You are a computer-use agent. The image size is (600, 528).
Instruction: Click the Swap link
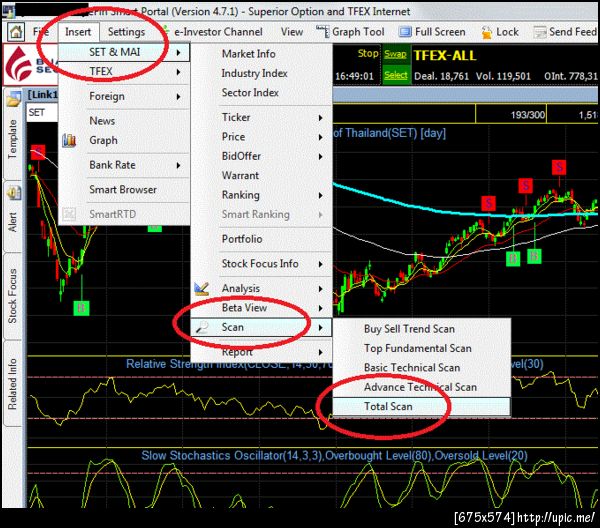coord(395,54)
